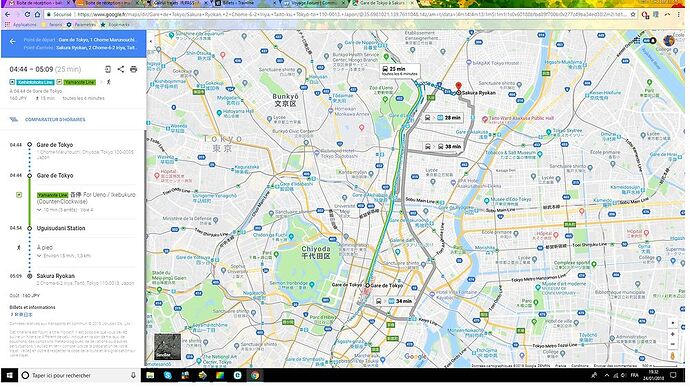Open Chrome from the Windows taskbar

click(255, 376)
